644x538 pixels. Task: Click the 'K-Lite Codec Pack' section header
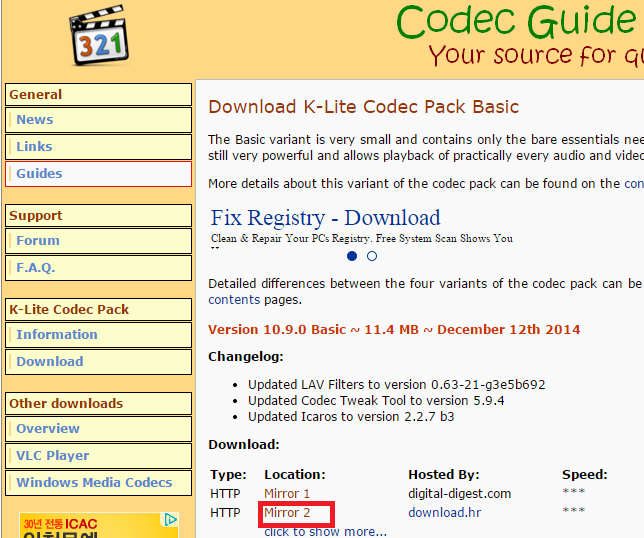coord(99,310)
